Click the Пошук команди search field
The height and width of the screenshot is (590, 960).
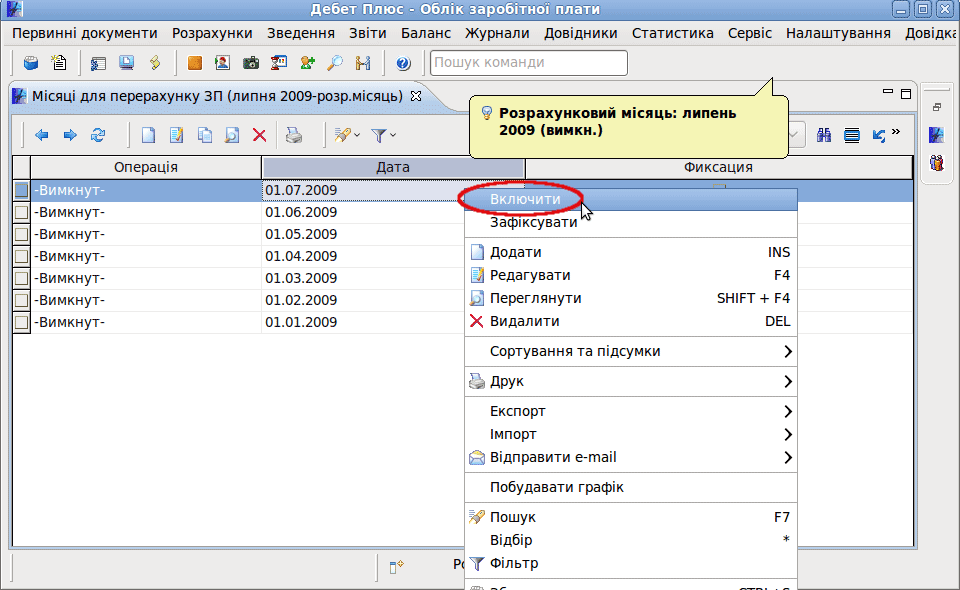coord(529,62)
